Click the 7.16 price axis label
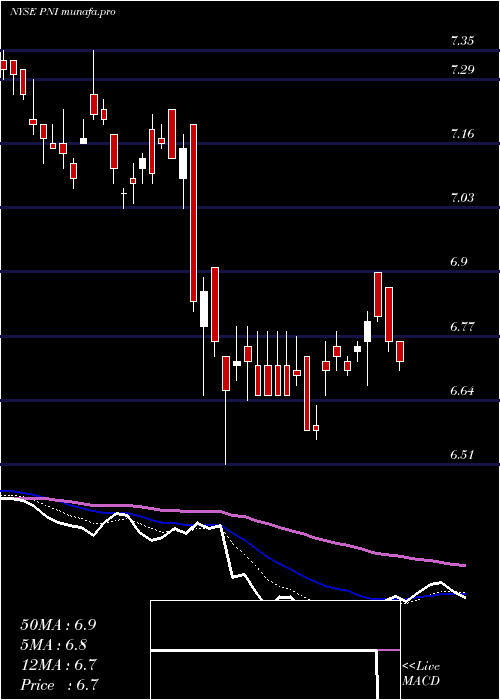 coord(462,134)
